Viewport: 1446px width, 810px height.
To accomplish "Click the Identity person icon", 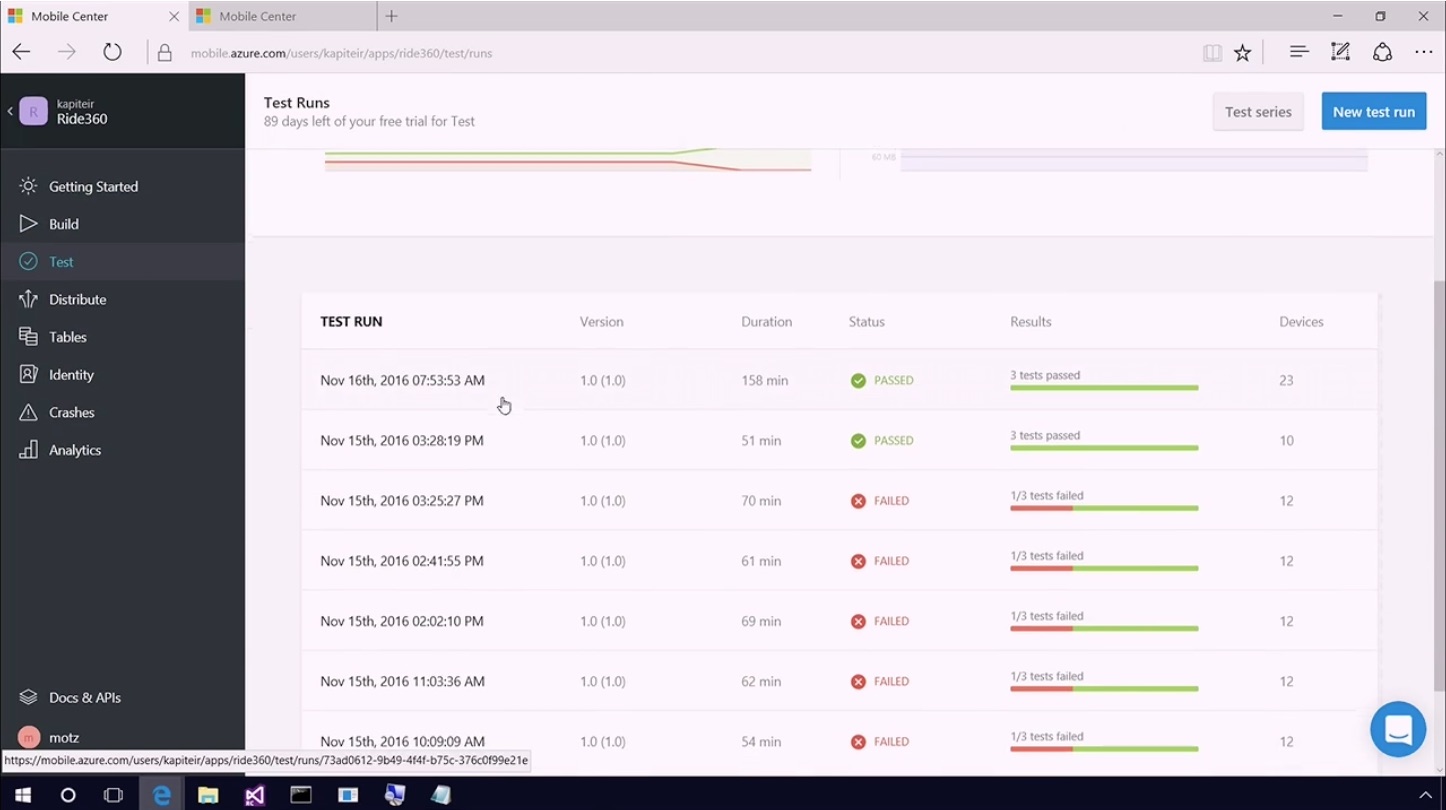I will 28,375.
